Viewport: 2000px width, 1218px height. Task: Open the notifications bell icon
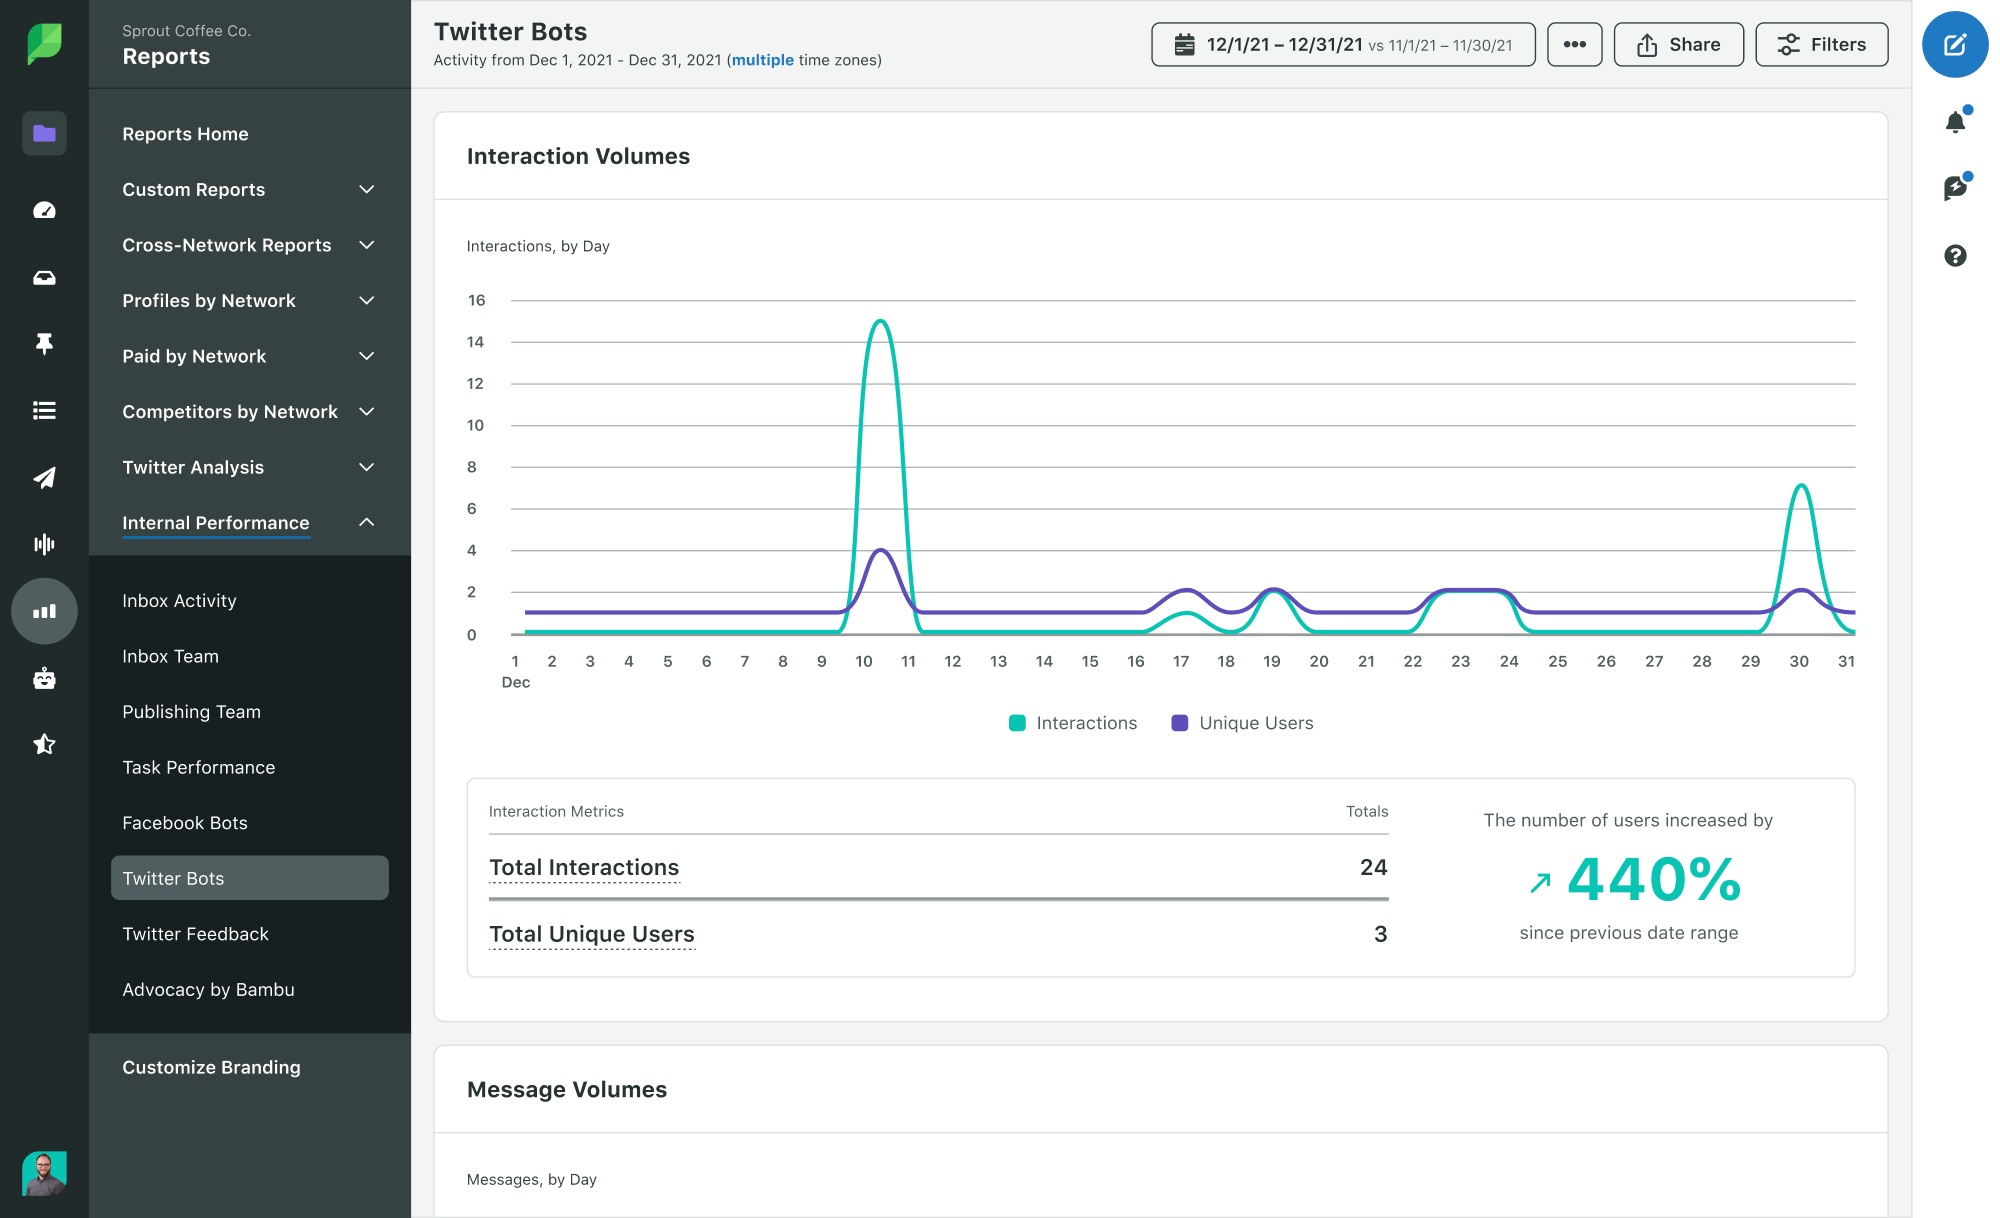pos(1955,122)
